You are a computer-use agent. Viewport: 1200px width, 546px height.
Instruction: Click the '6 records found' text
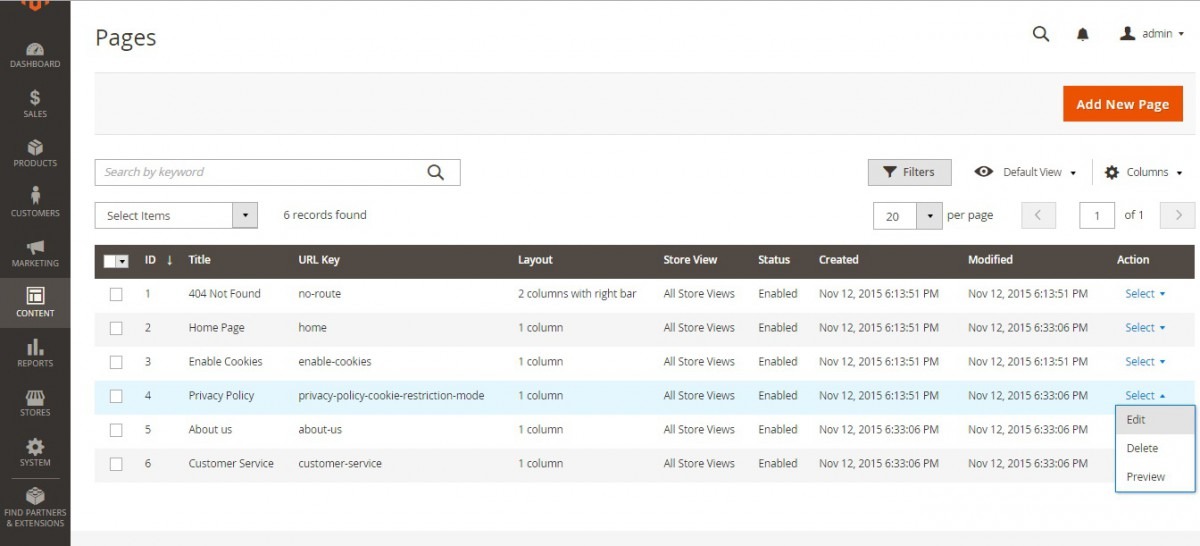click(x=325, y=215)
